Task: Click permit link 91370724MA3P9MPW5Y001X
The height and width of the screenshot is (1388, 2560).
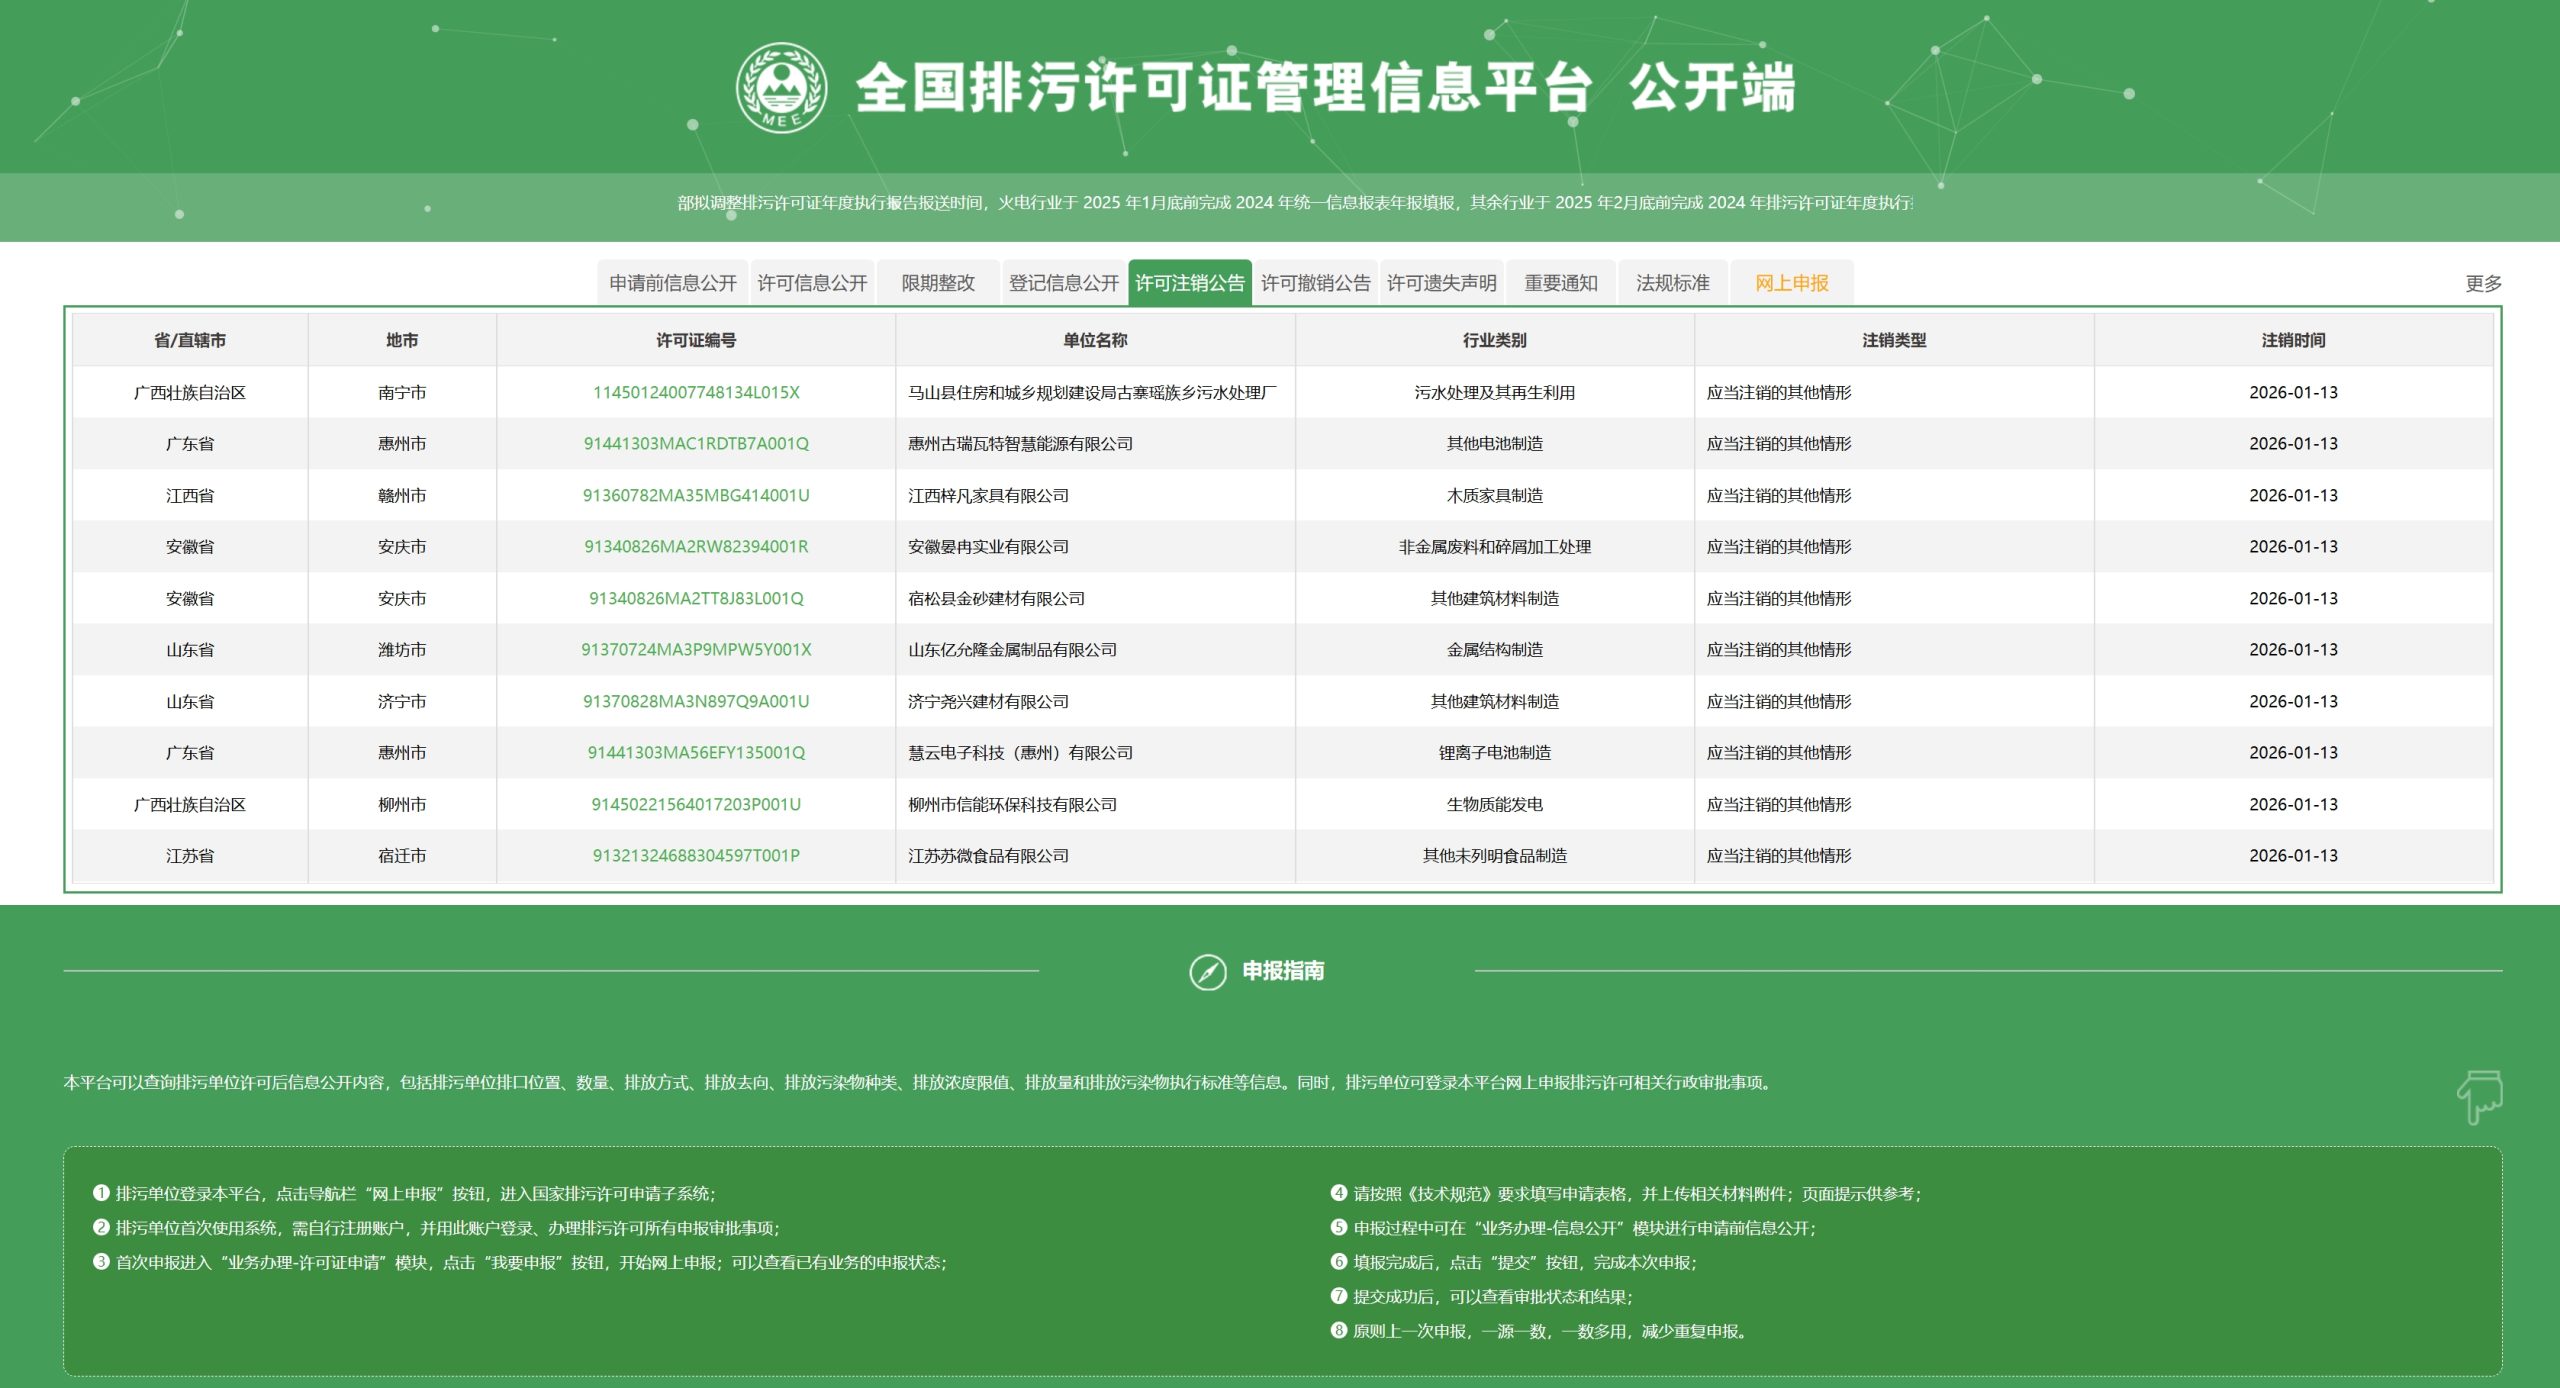Action: click(696, 649)
